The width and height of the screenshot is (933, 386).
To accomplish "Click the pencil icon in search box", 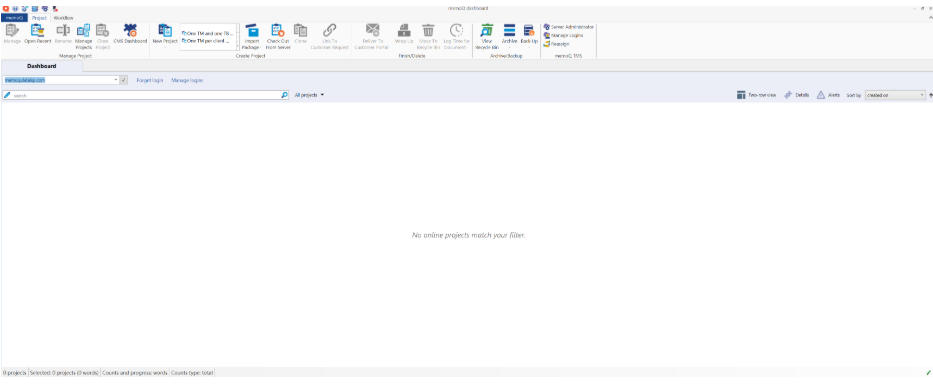I will tap(7, 95).
